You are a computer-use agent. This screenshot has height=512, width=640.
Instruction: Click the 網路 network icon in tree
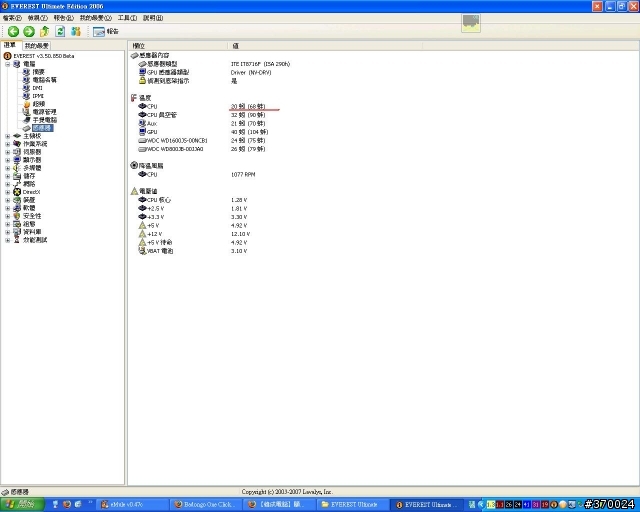(x=17, y=184)
